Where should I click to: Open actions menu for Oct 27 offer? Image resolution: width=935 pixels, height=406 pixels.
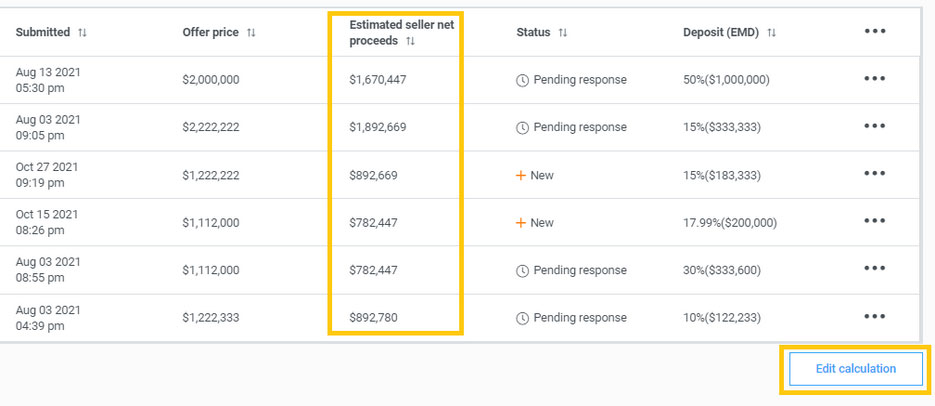pyautogui.click(x=874, y=175)
